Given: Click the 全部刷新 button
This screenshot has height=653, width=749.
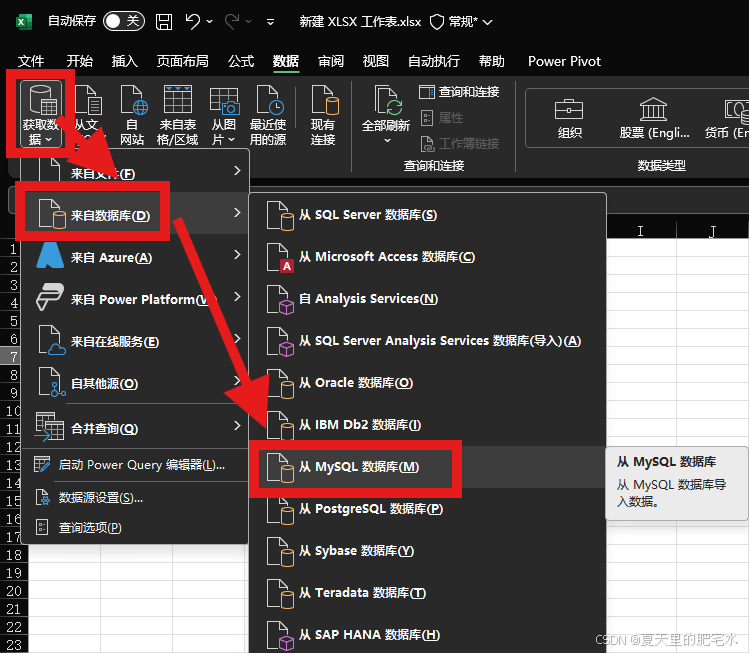Looking at the screenshot, I should tap(386, 115).
